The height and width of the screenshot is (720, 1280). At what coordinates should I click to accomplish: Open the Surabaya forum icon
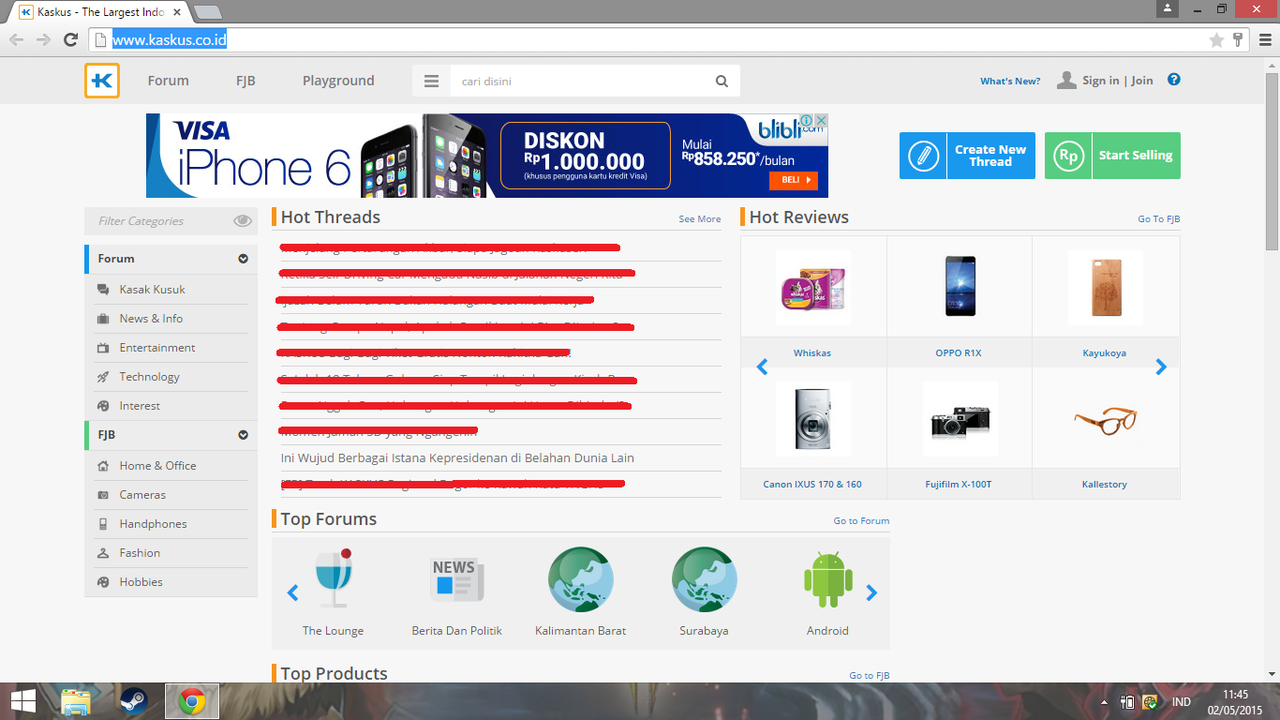[x=704, y=579]
